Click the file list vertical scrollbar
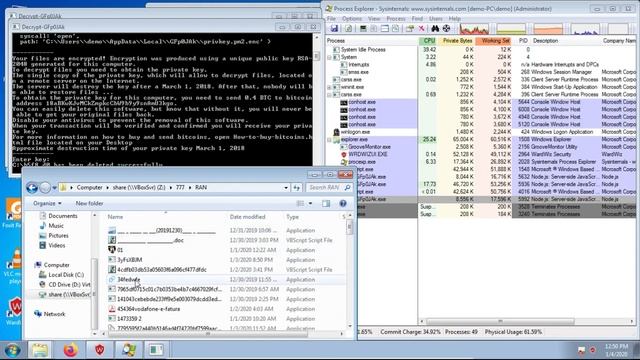The width and height of the screenshot is (640, 360). pyautogui.click(x=349, y=227)
